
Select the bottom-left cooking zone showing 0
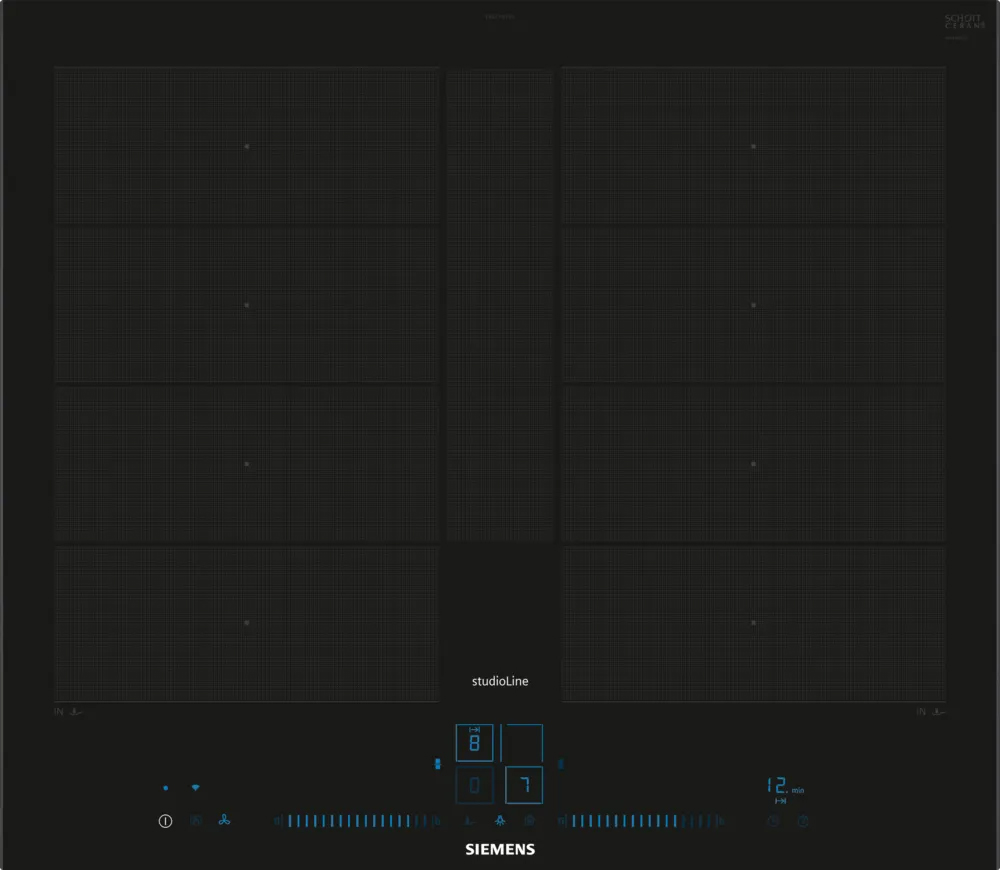(x=474, y=785)
